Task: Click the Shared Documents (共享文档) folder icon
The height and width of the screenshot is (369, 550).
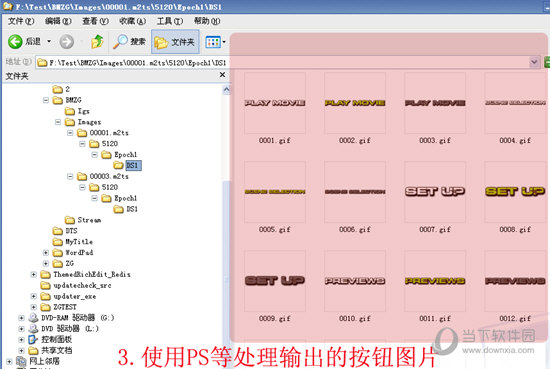Action: (x=33, y=350)
